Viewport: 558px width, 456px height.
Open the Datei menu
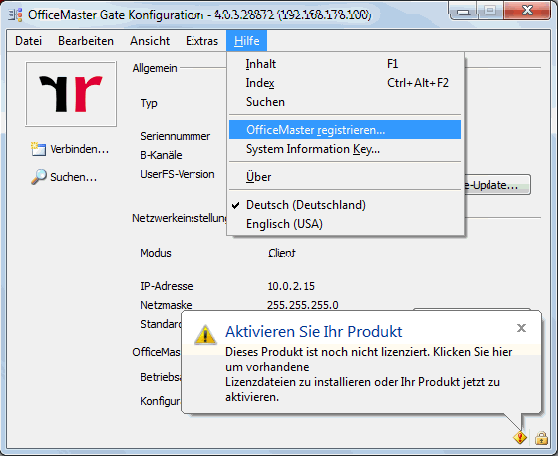[x=28, y=41]
